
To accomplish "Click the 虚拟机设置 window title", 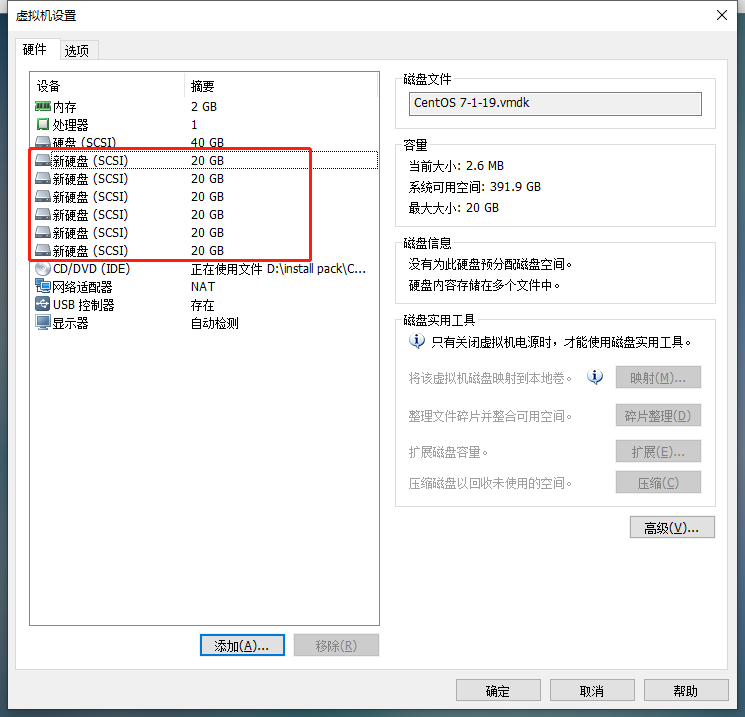I will click(46, 16).
